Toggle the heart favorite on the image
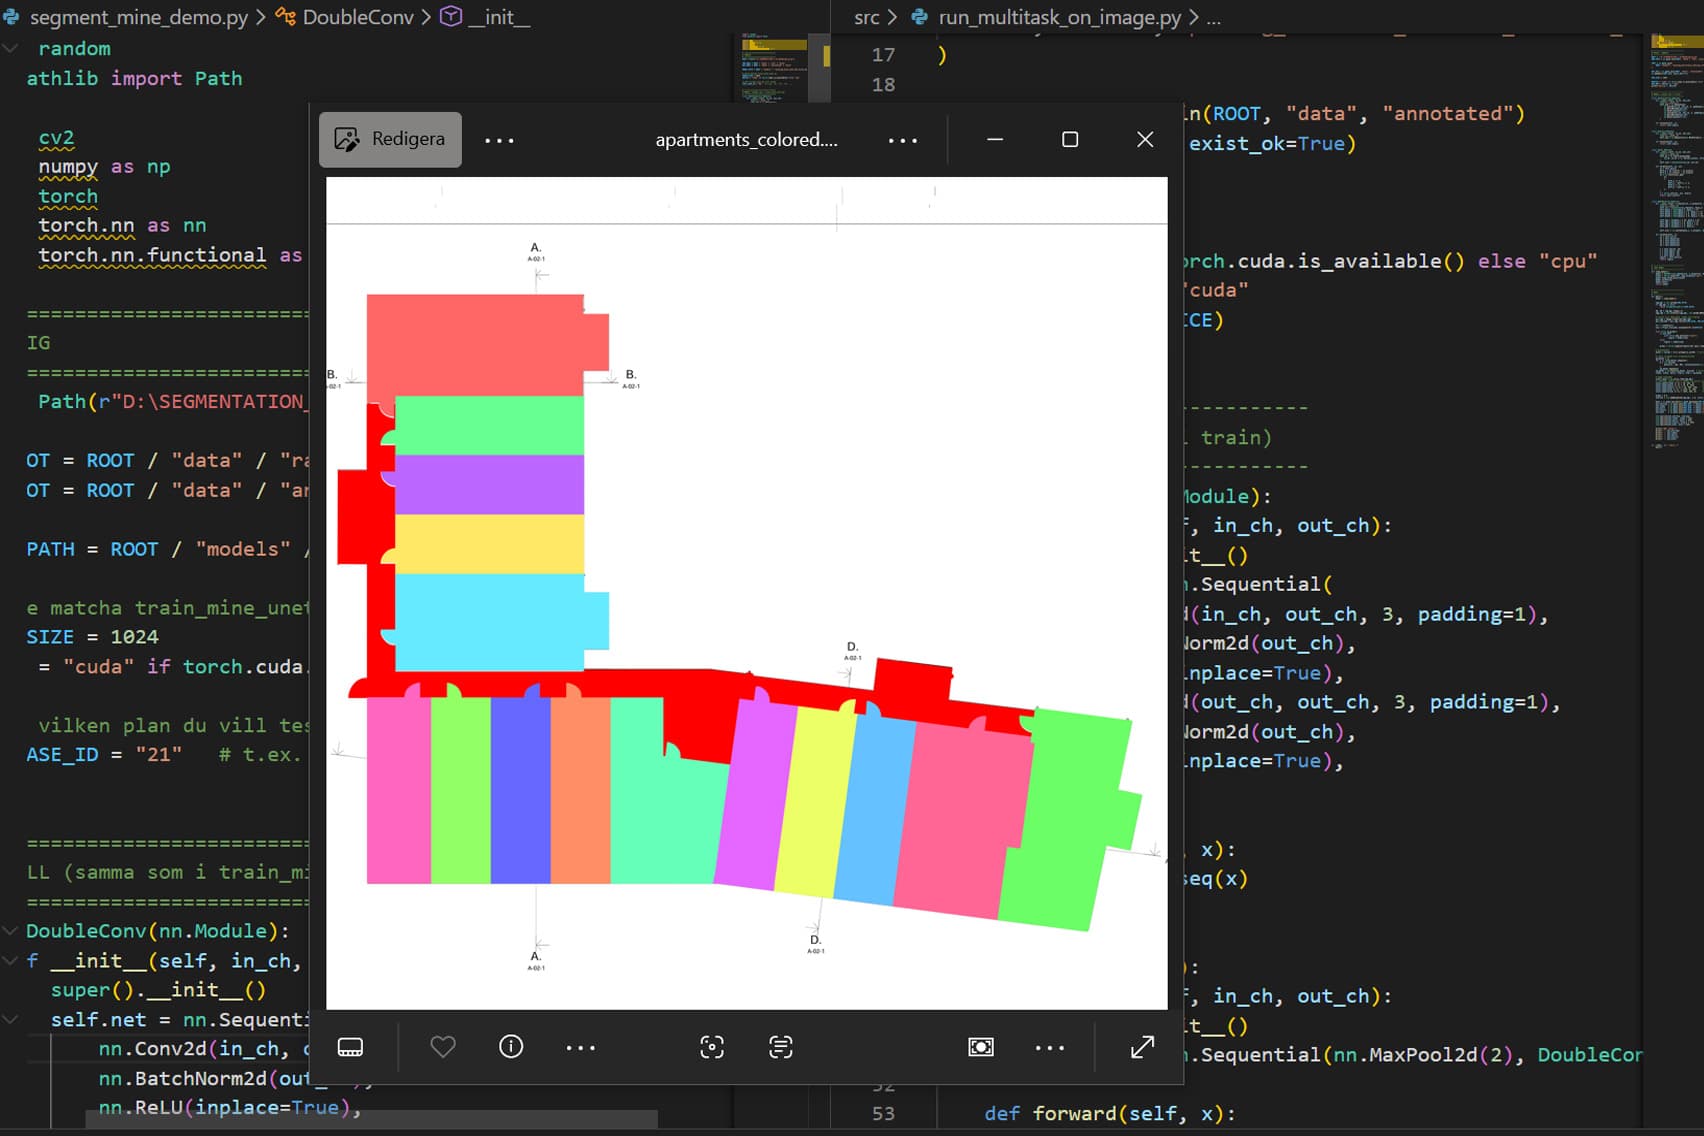 click(x=443, y=1047)
